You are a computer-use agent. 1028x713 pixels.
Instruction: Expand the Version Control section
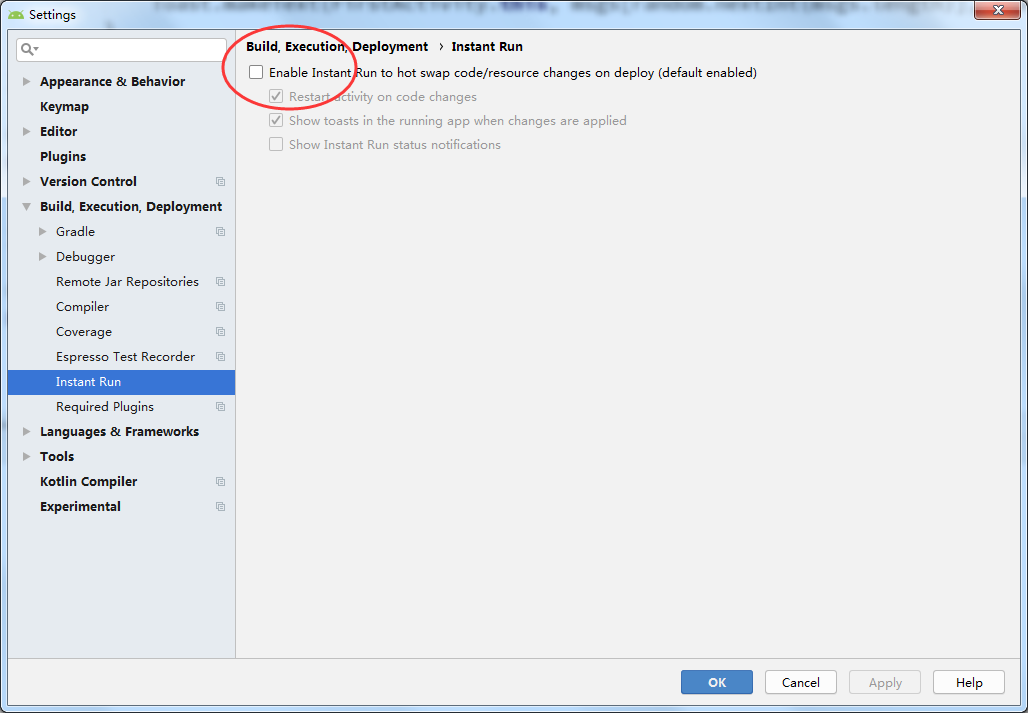(27, 182)
